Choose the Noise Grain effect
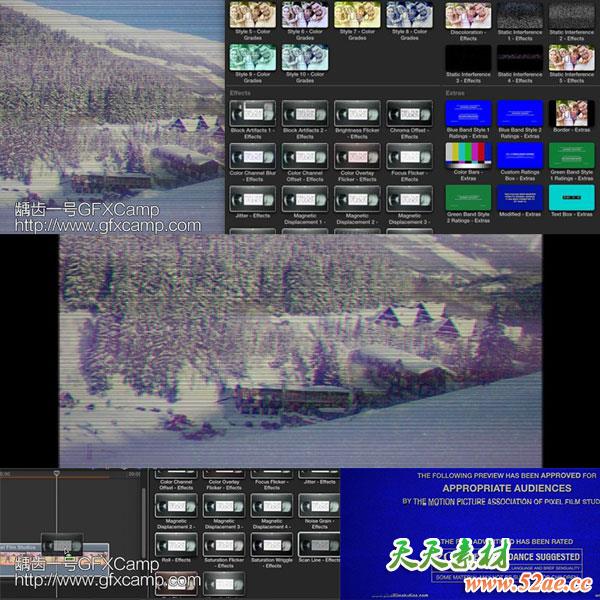Viewport: 600px width, 600px height. pos(320,505)
